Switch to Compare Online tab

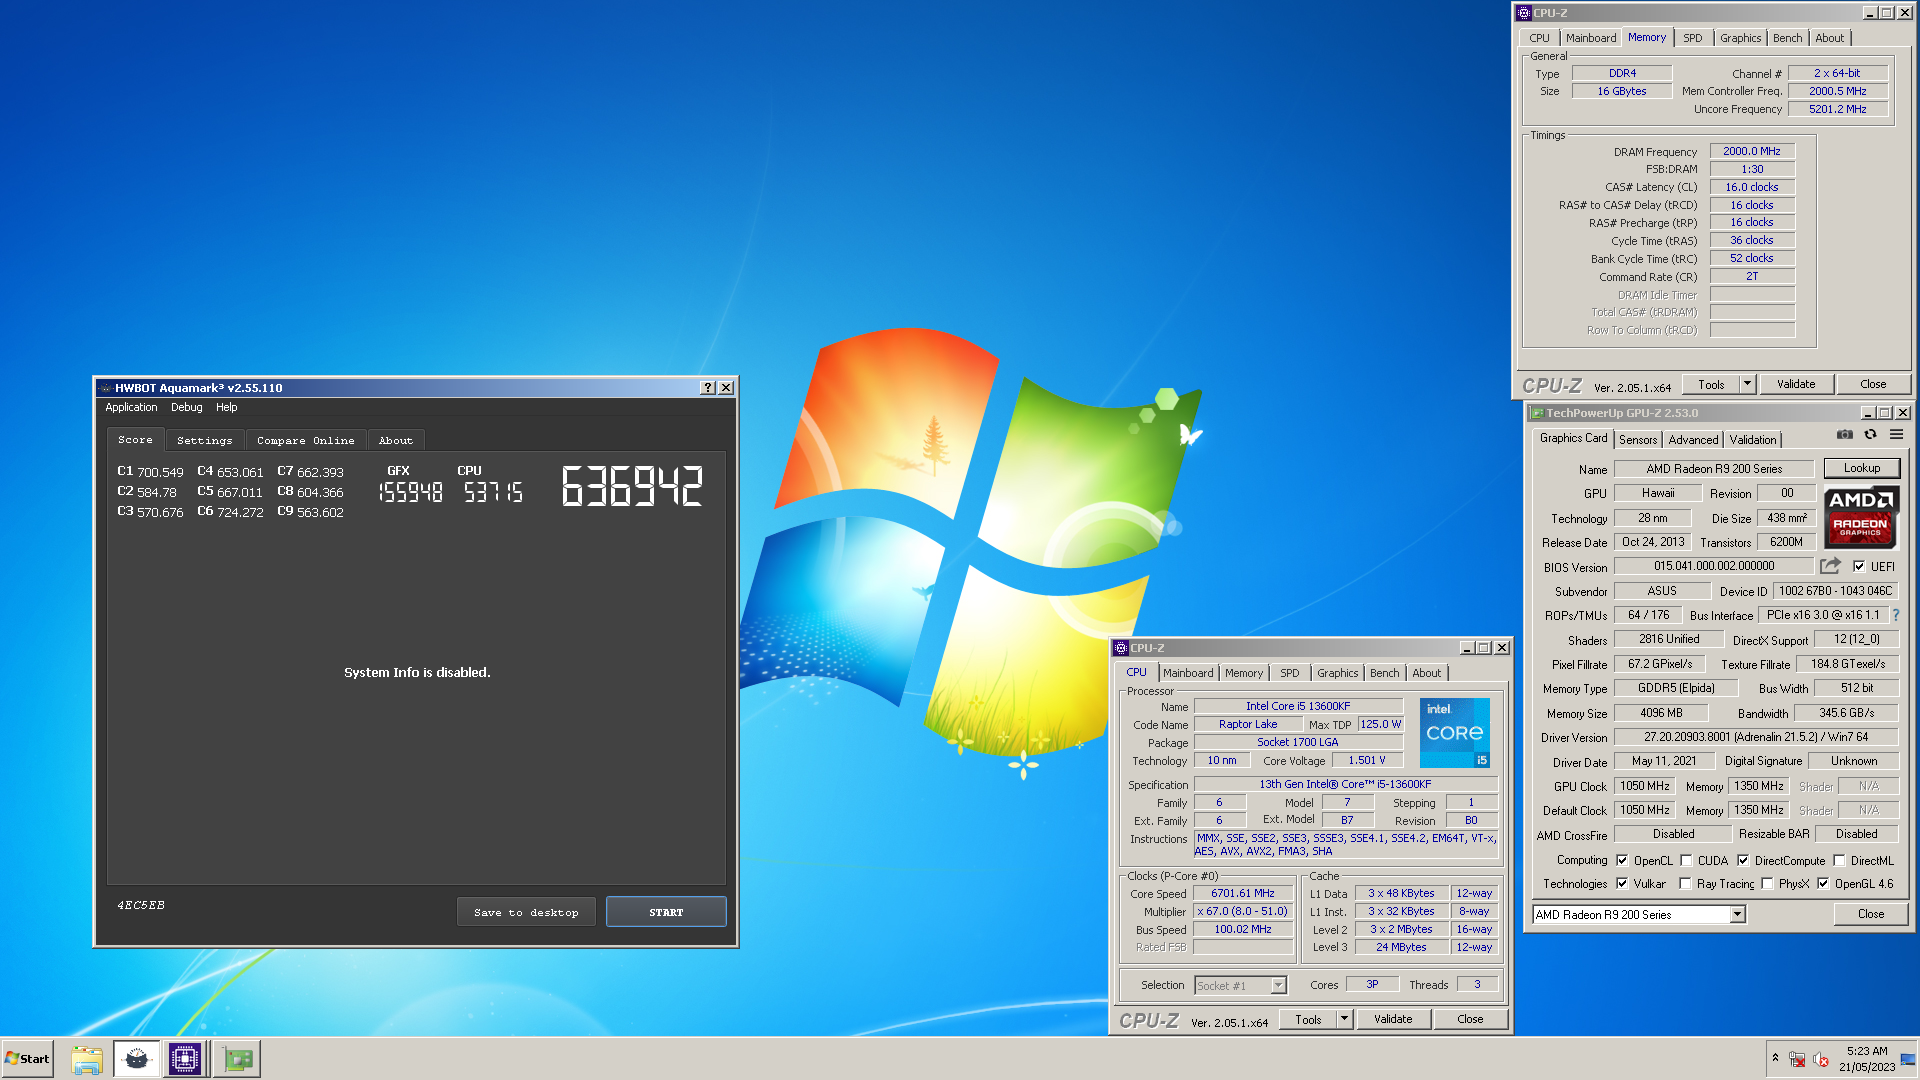point(305,441)
